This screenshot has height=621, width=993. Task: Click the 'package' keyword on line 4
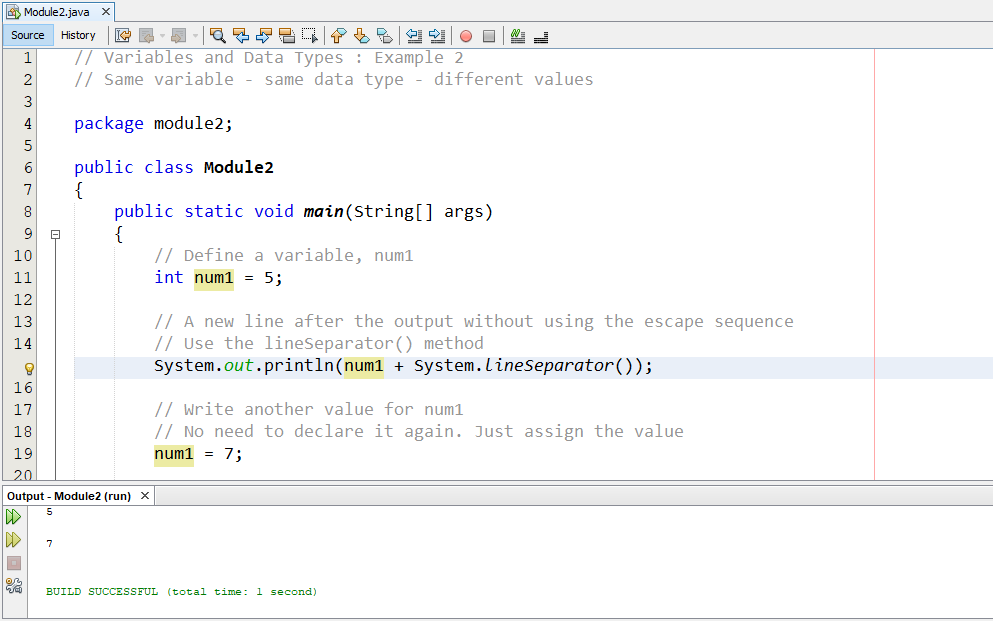point(109,123)
